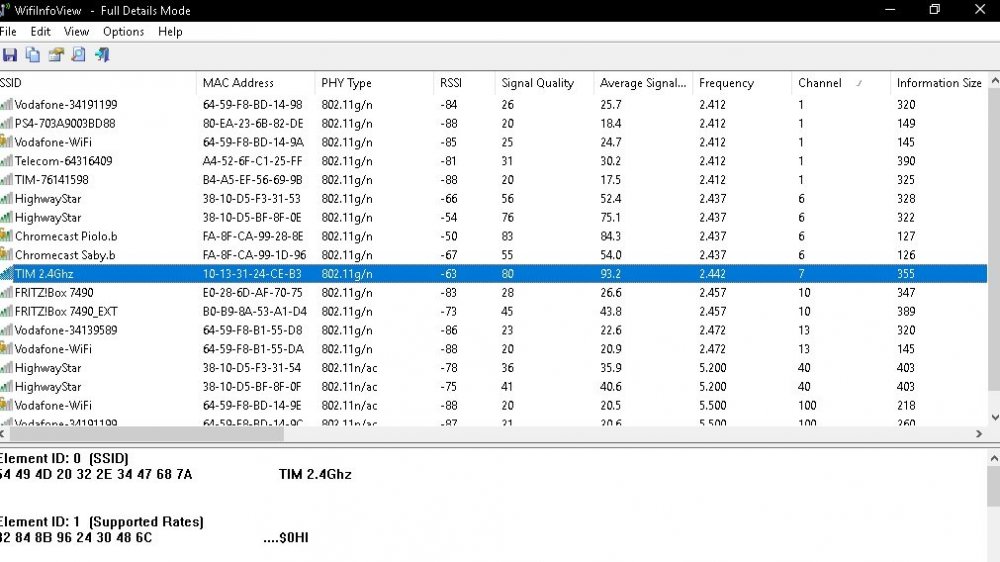Click signal icon of Vodafone-34139589 row
This screenshot has height=562, width=1000.
tap(6, 330)
